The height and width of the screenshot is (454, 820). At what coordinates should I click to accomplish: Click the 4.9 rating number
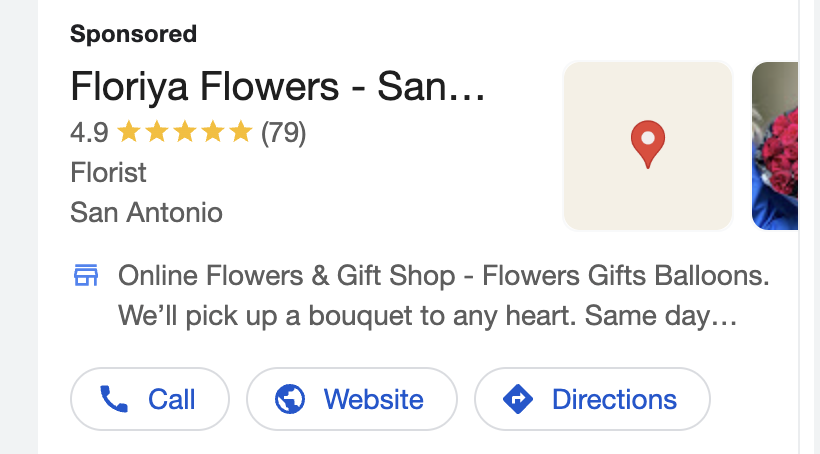(x=90, y=132)
